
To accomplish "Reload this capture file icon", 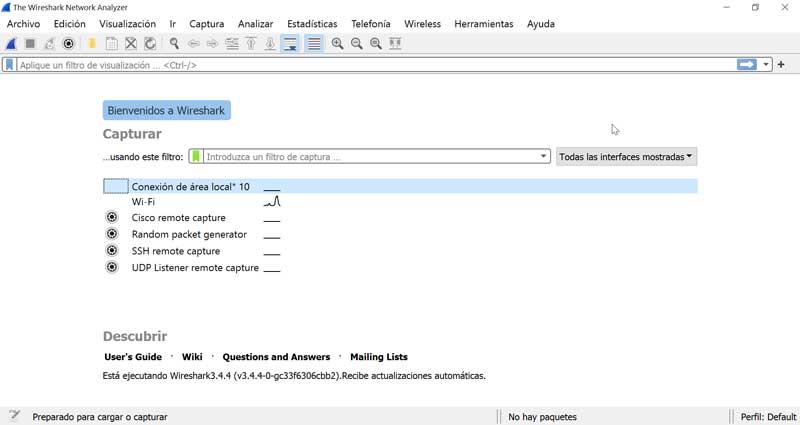I will coord(150,44).
